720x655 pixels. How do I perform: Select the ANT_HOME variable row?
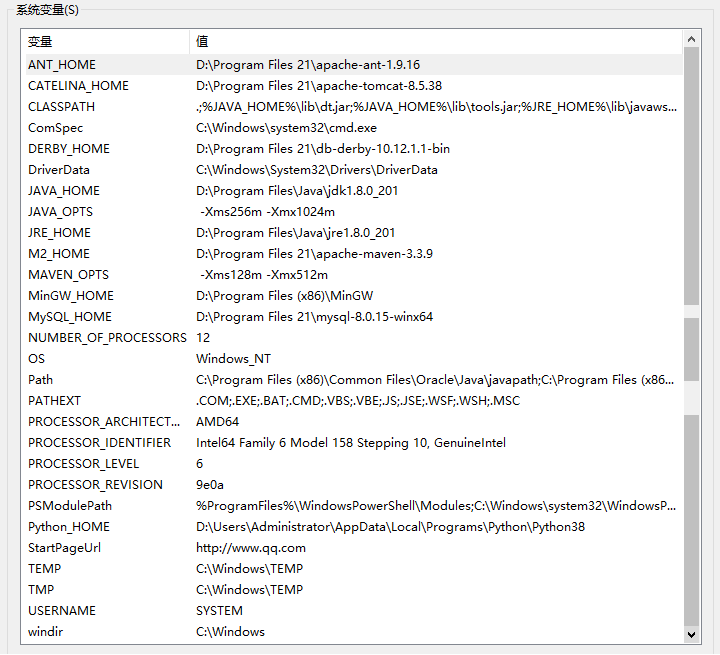[354, 65]
